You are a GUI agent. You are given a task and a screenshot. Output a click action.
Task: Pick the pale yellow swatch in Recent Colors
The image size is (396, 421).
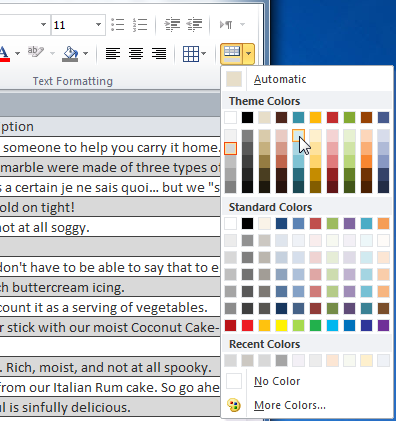(x=367, y=360)
